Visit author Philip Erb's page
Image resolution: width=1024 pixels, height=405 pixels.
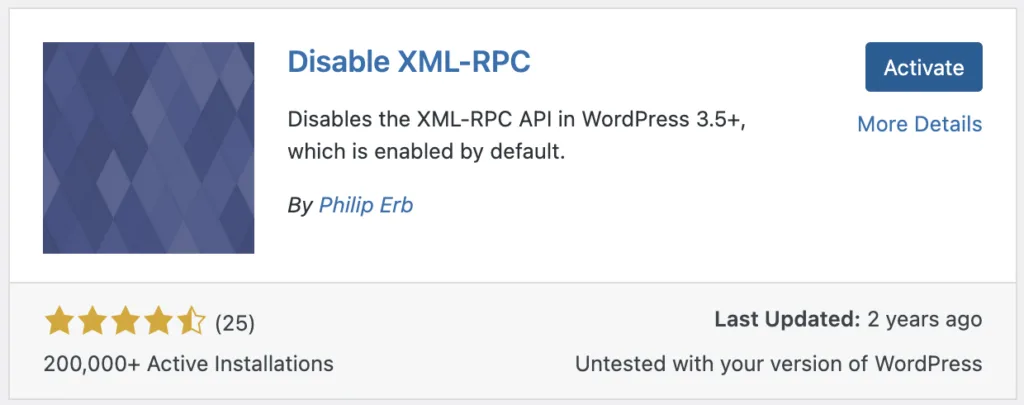pyautogui.click(x=366, y=206)
